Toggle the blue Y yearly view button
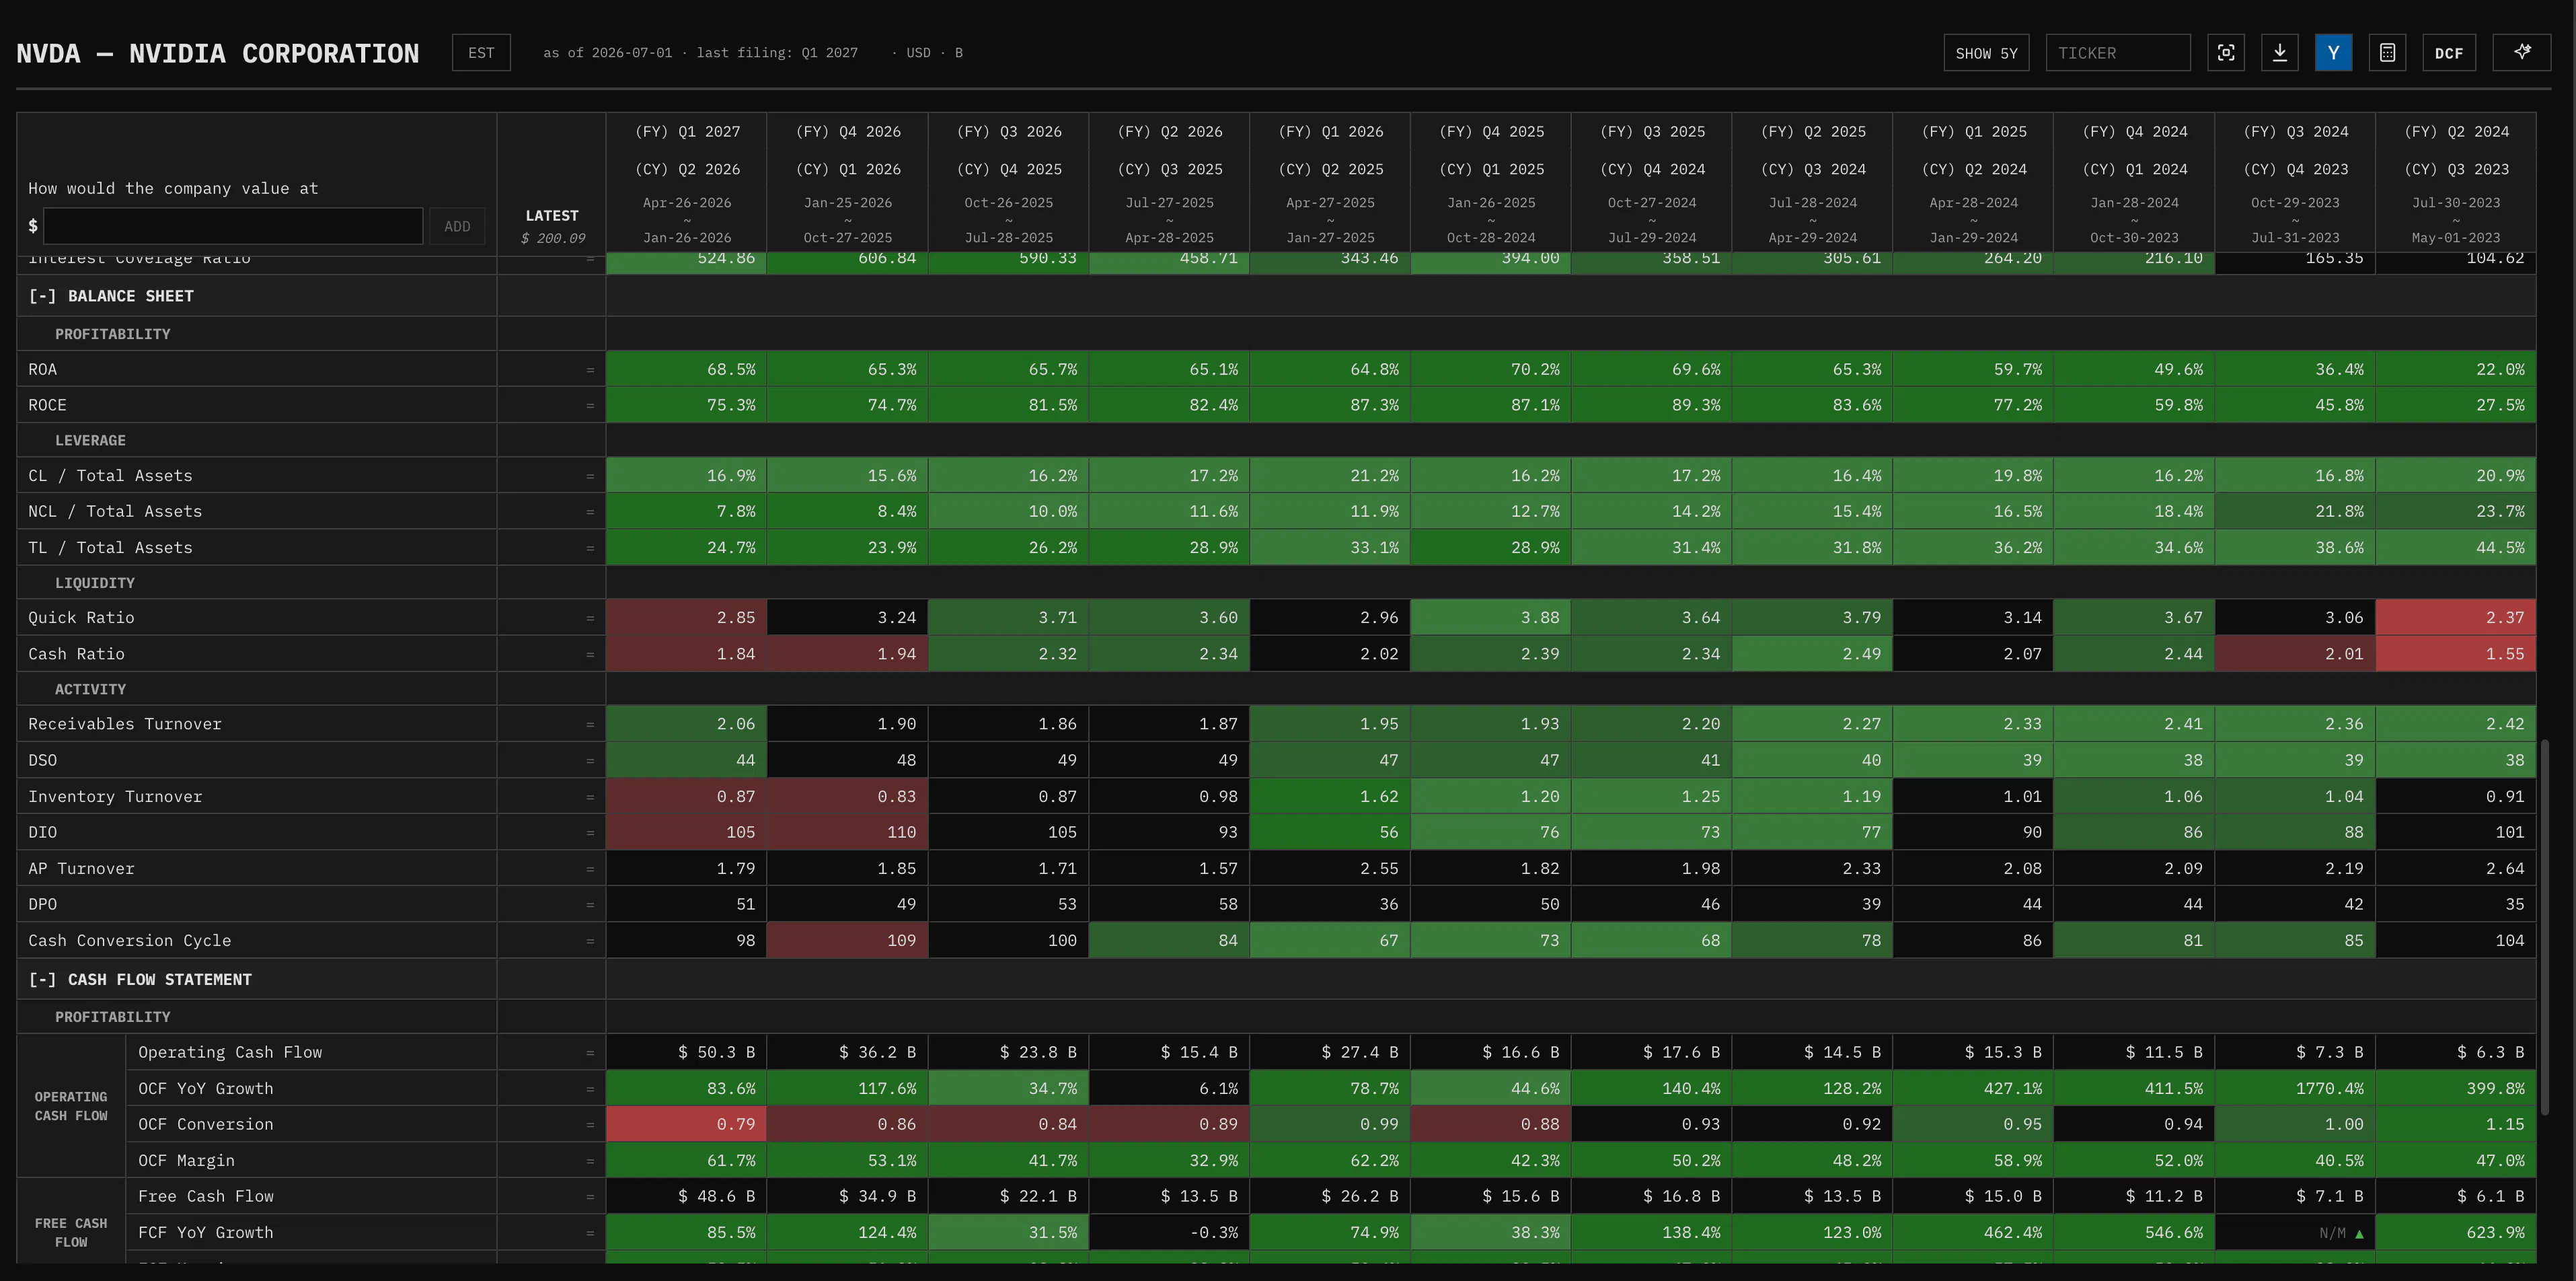 2333,53
